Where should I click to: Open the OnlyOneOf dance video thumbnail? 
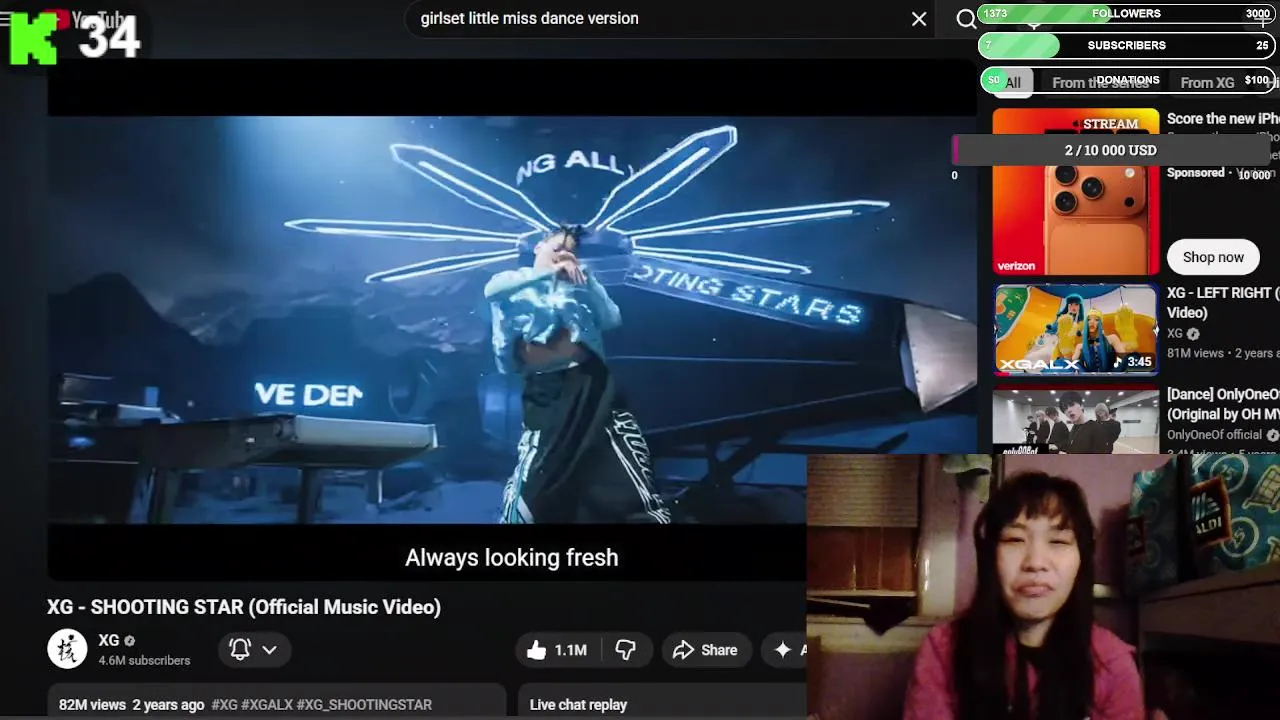pos(1076,421)
